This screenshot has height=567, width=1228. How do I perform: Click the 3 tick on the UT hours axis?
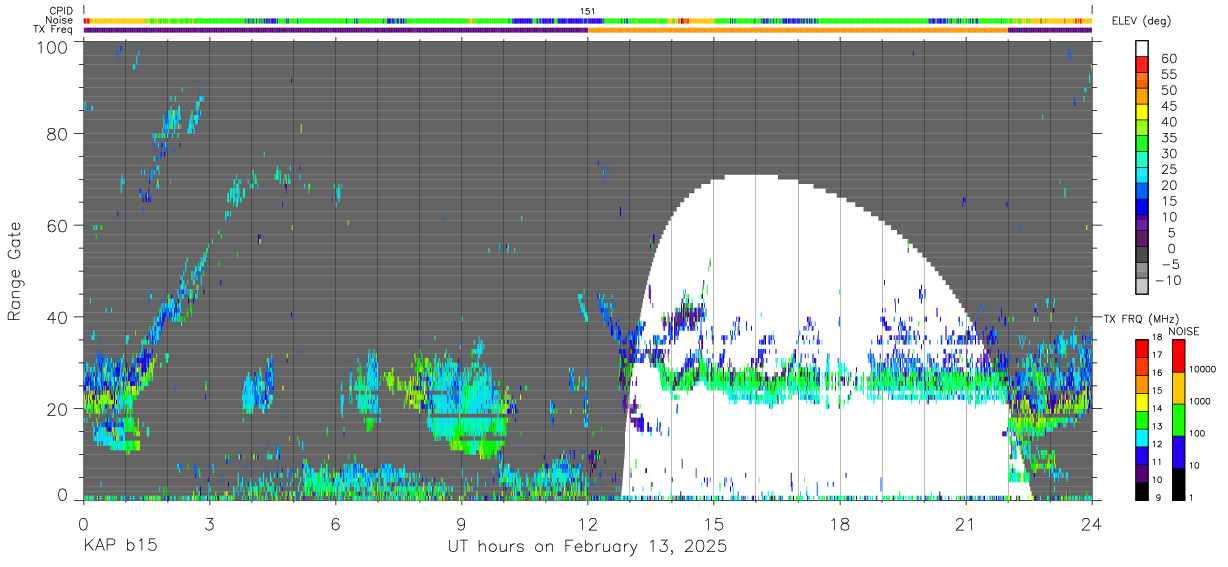coord(209,524)
